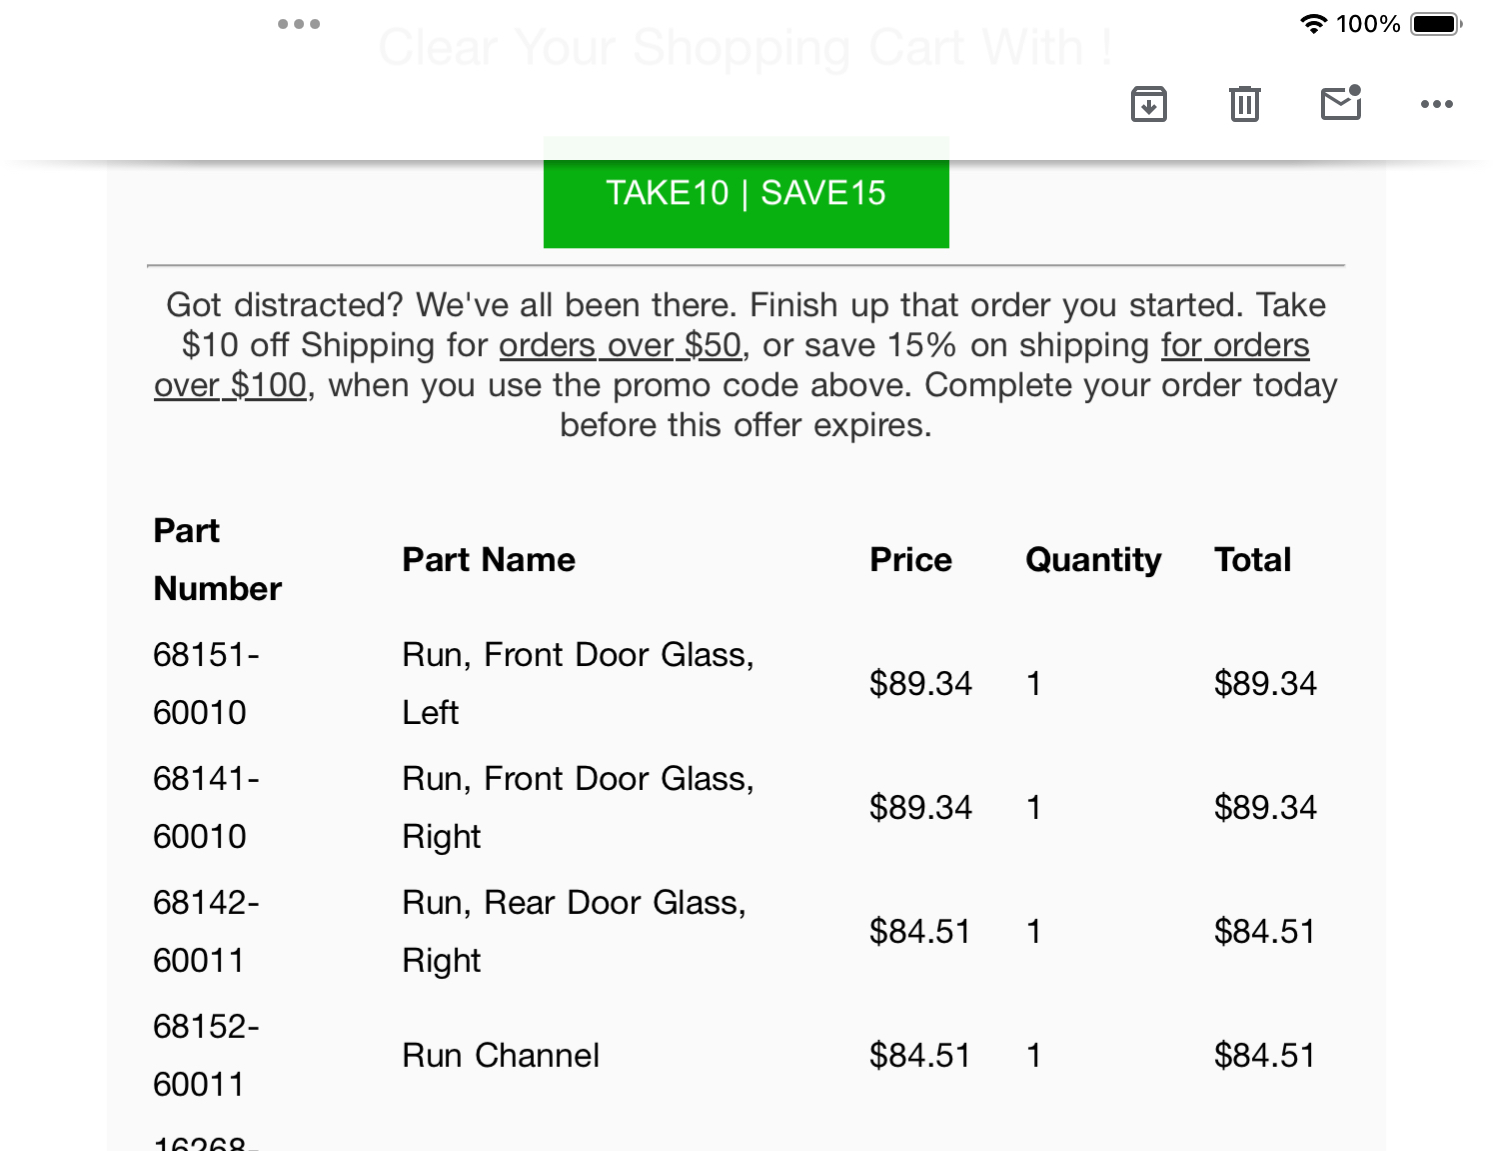This screenshot has width=1493, height=1151.
Task: Tap the Run, Front Door Glass, Right item
Action: (x=577, y=807)
